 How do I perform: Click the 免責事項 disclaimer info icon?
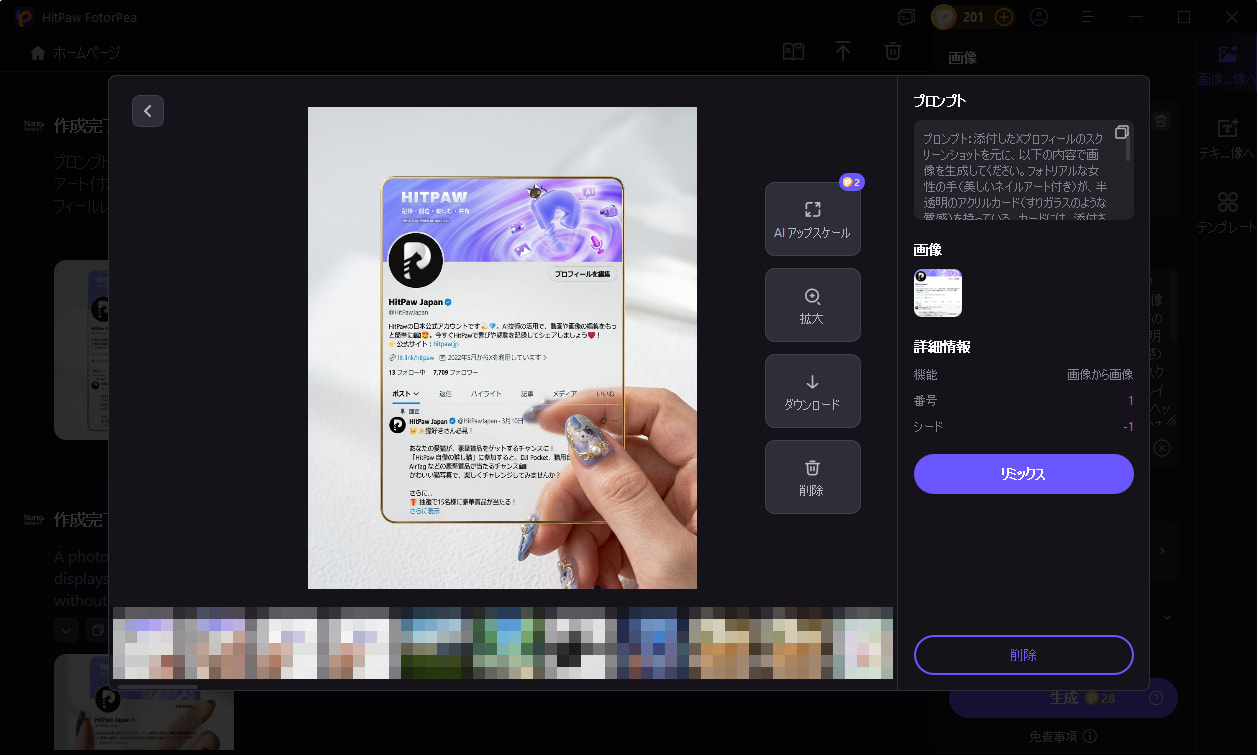pyautogui.click(x=1090, y=736)
